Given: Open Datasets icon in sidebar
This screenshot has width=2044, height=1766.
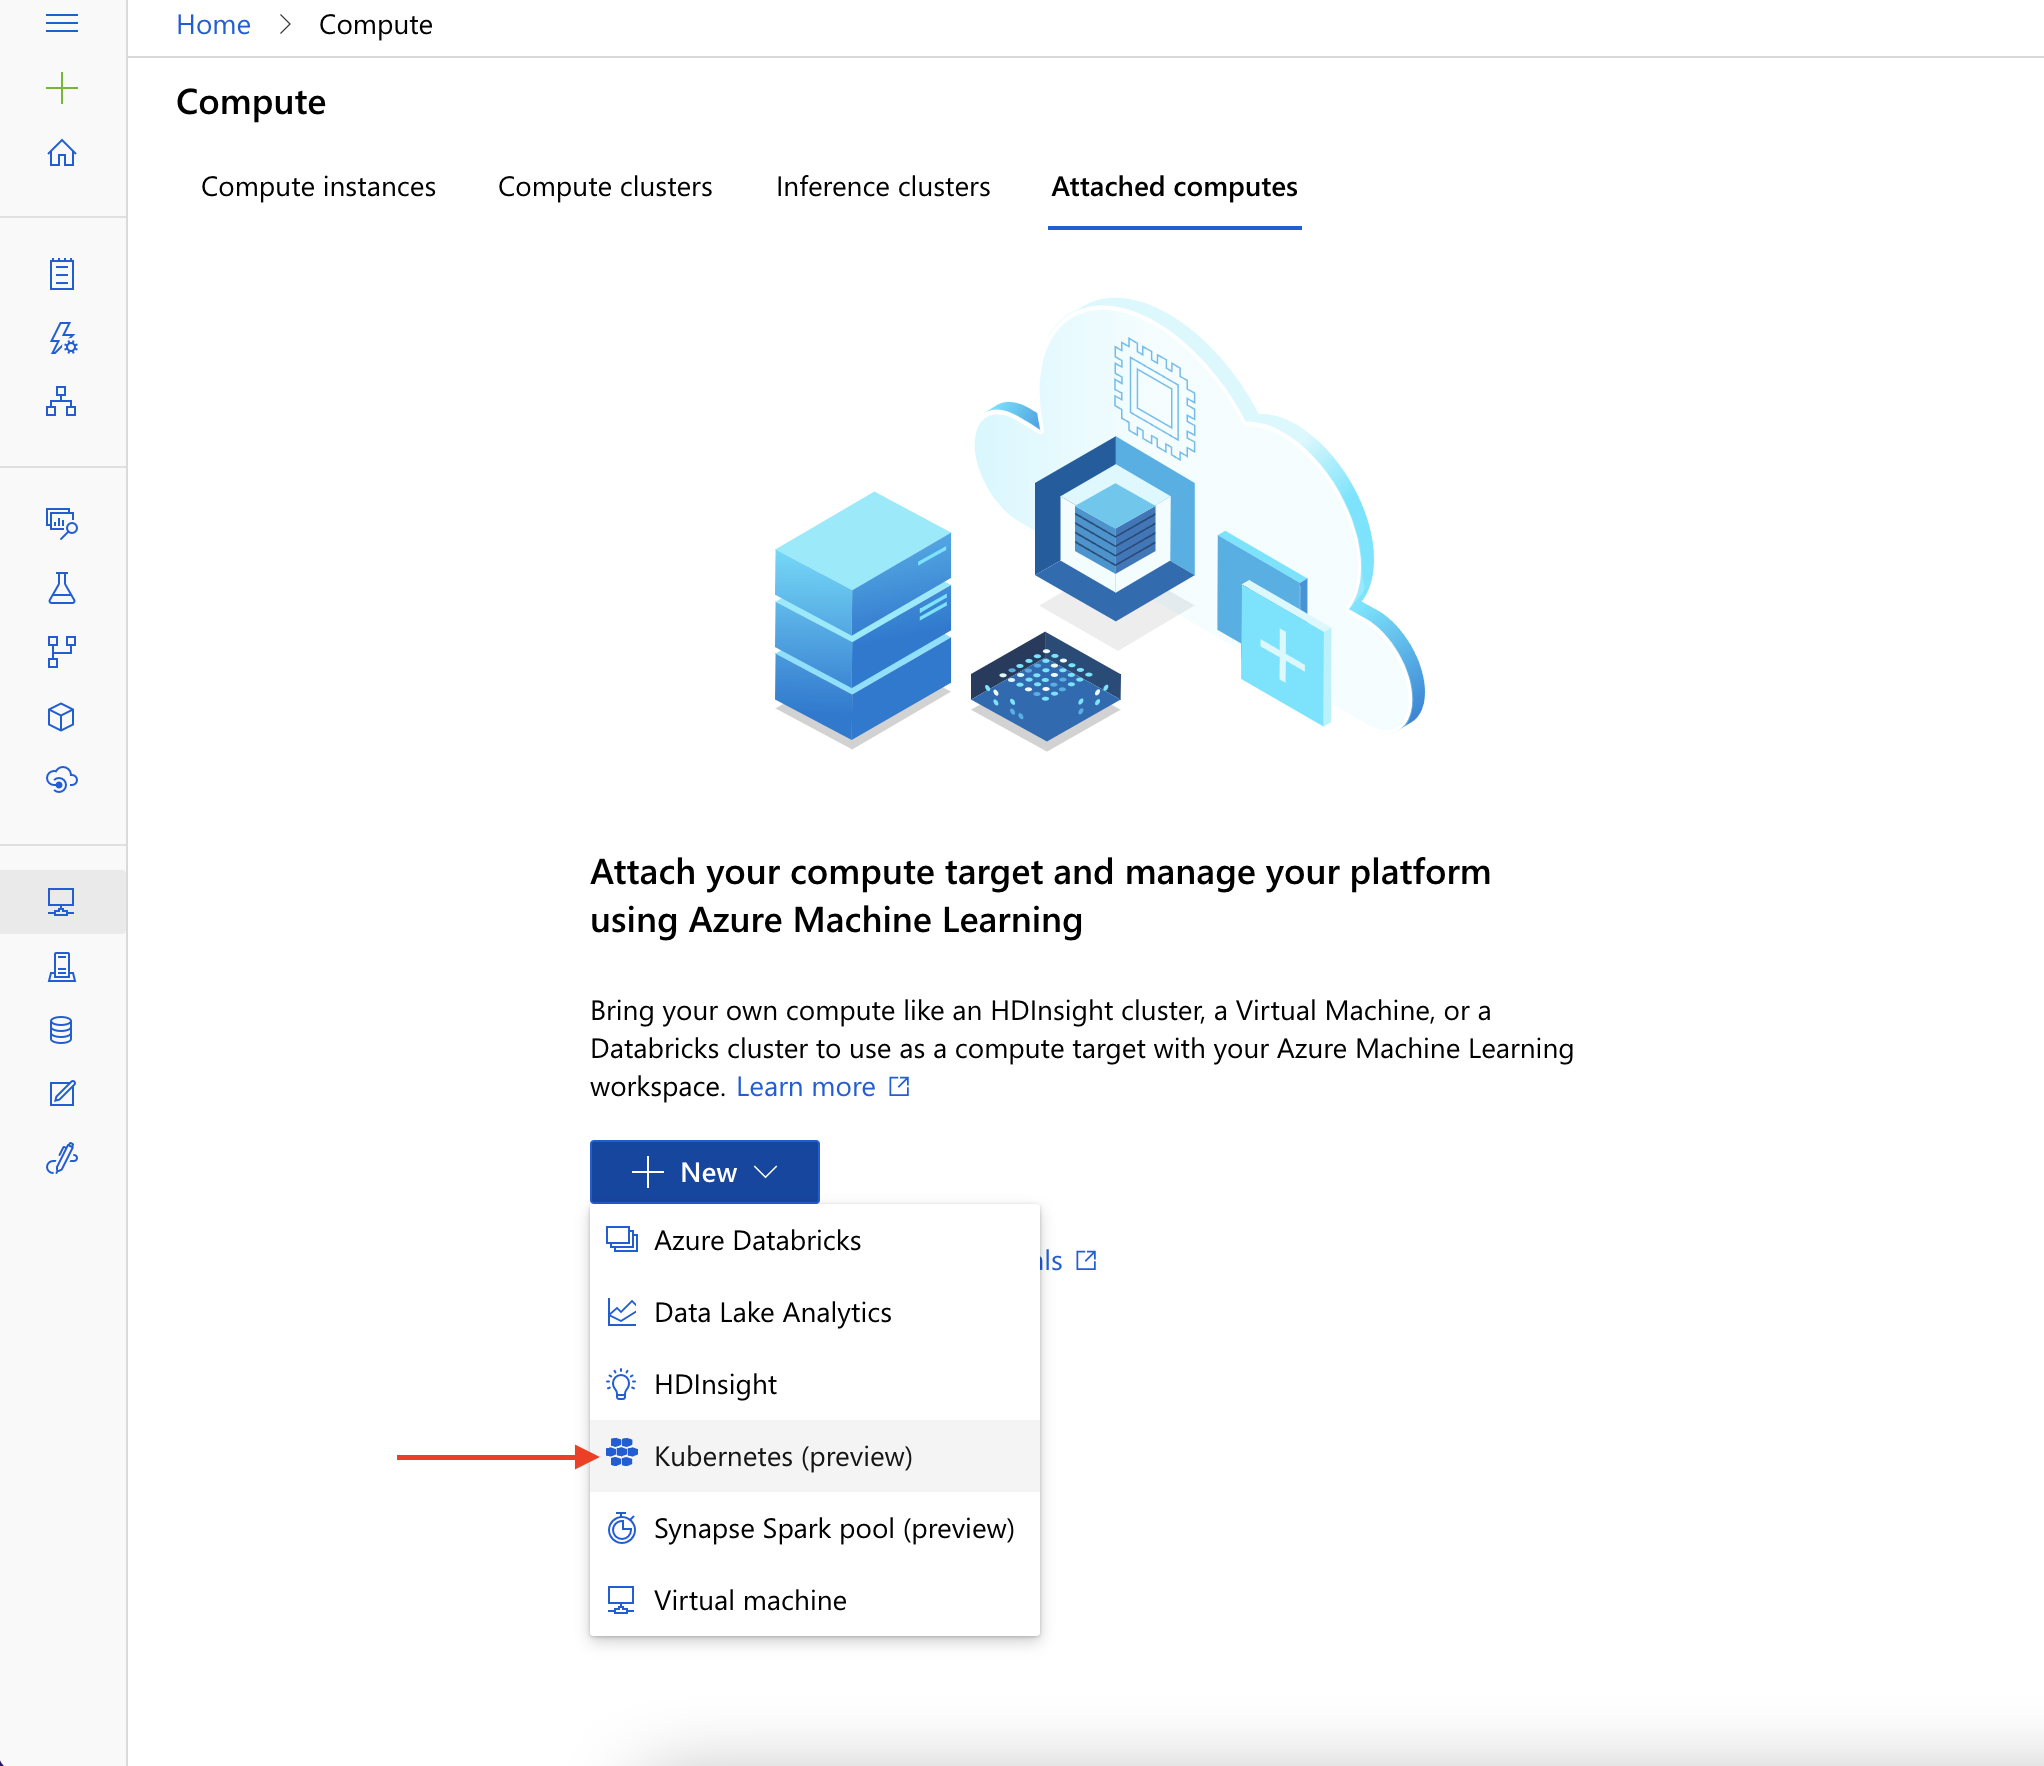Looking at the screenshot, I should point(62,522).
